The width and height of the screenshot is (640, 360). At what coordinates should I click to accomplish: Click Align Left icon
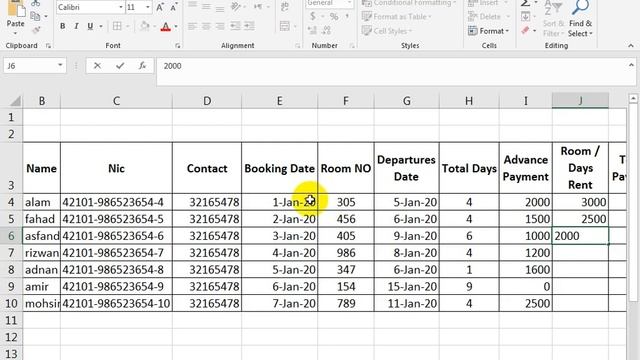pyautogui.click(x=192, y=26)
